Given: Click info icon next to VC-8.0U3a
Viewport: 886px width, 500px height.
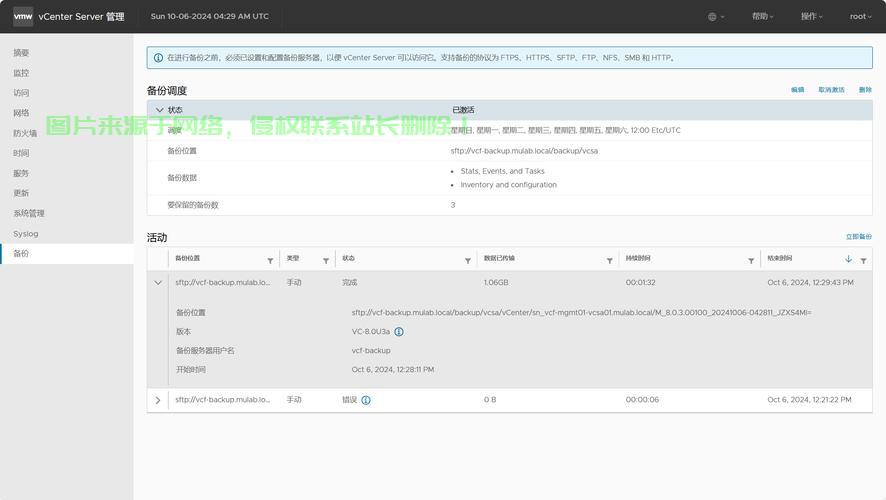Looking at the screenshot, I should [x=399, y=332].
